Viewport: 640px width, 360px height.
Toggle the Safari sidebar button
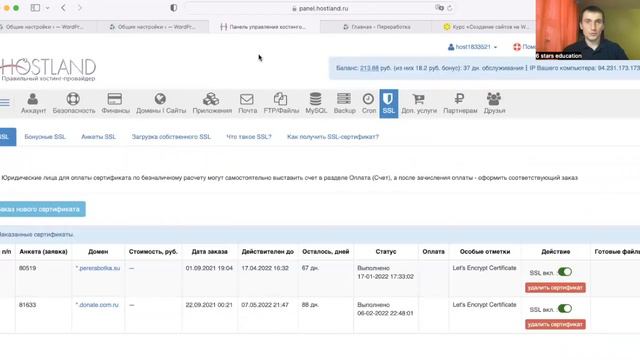pyautogui.click(x=36, y=8)
